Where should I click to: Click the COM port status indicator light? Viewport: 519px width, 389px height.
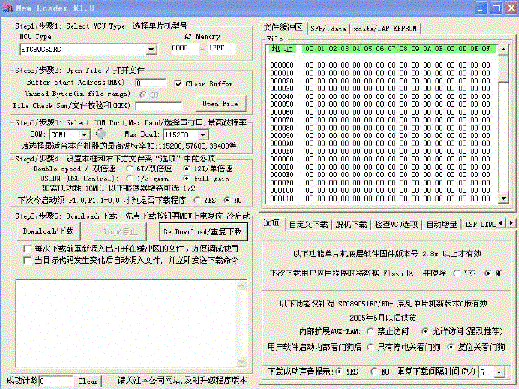[101, 134]
